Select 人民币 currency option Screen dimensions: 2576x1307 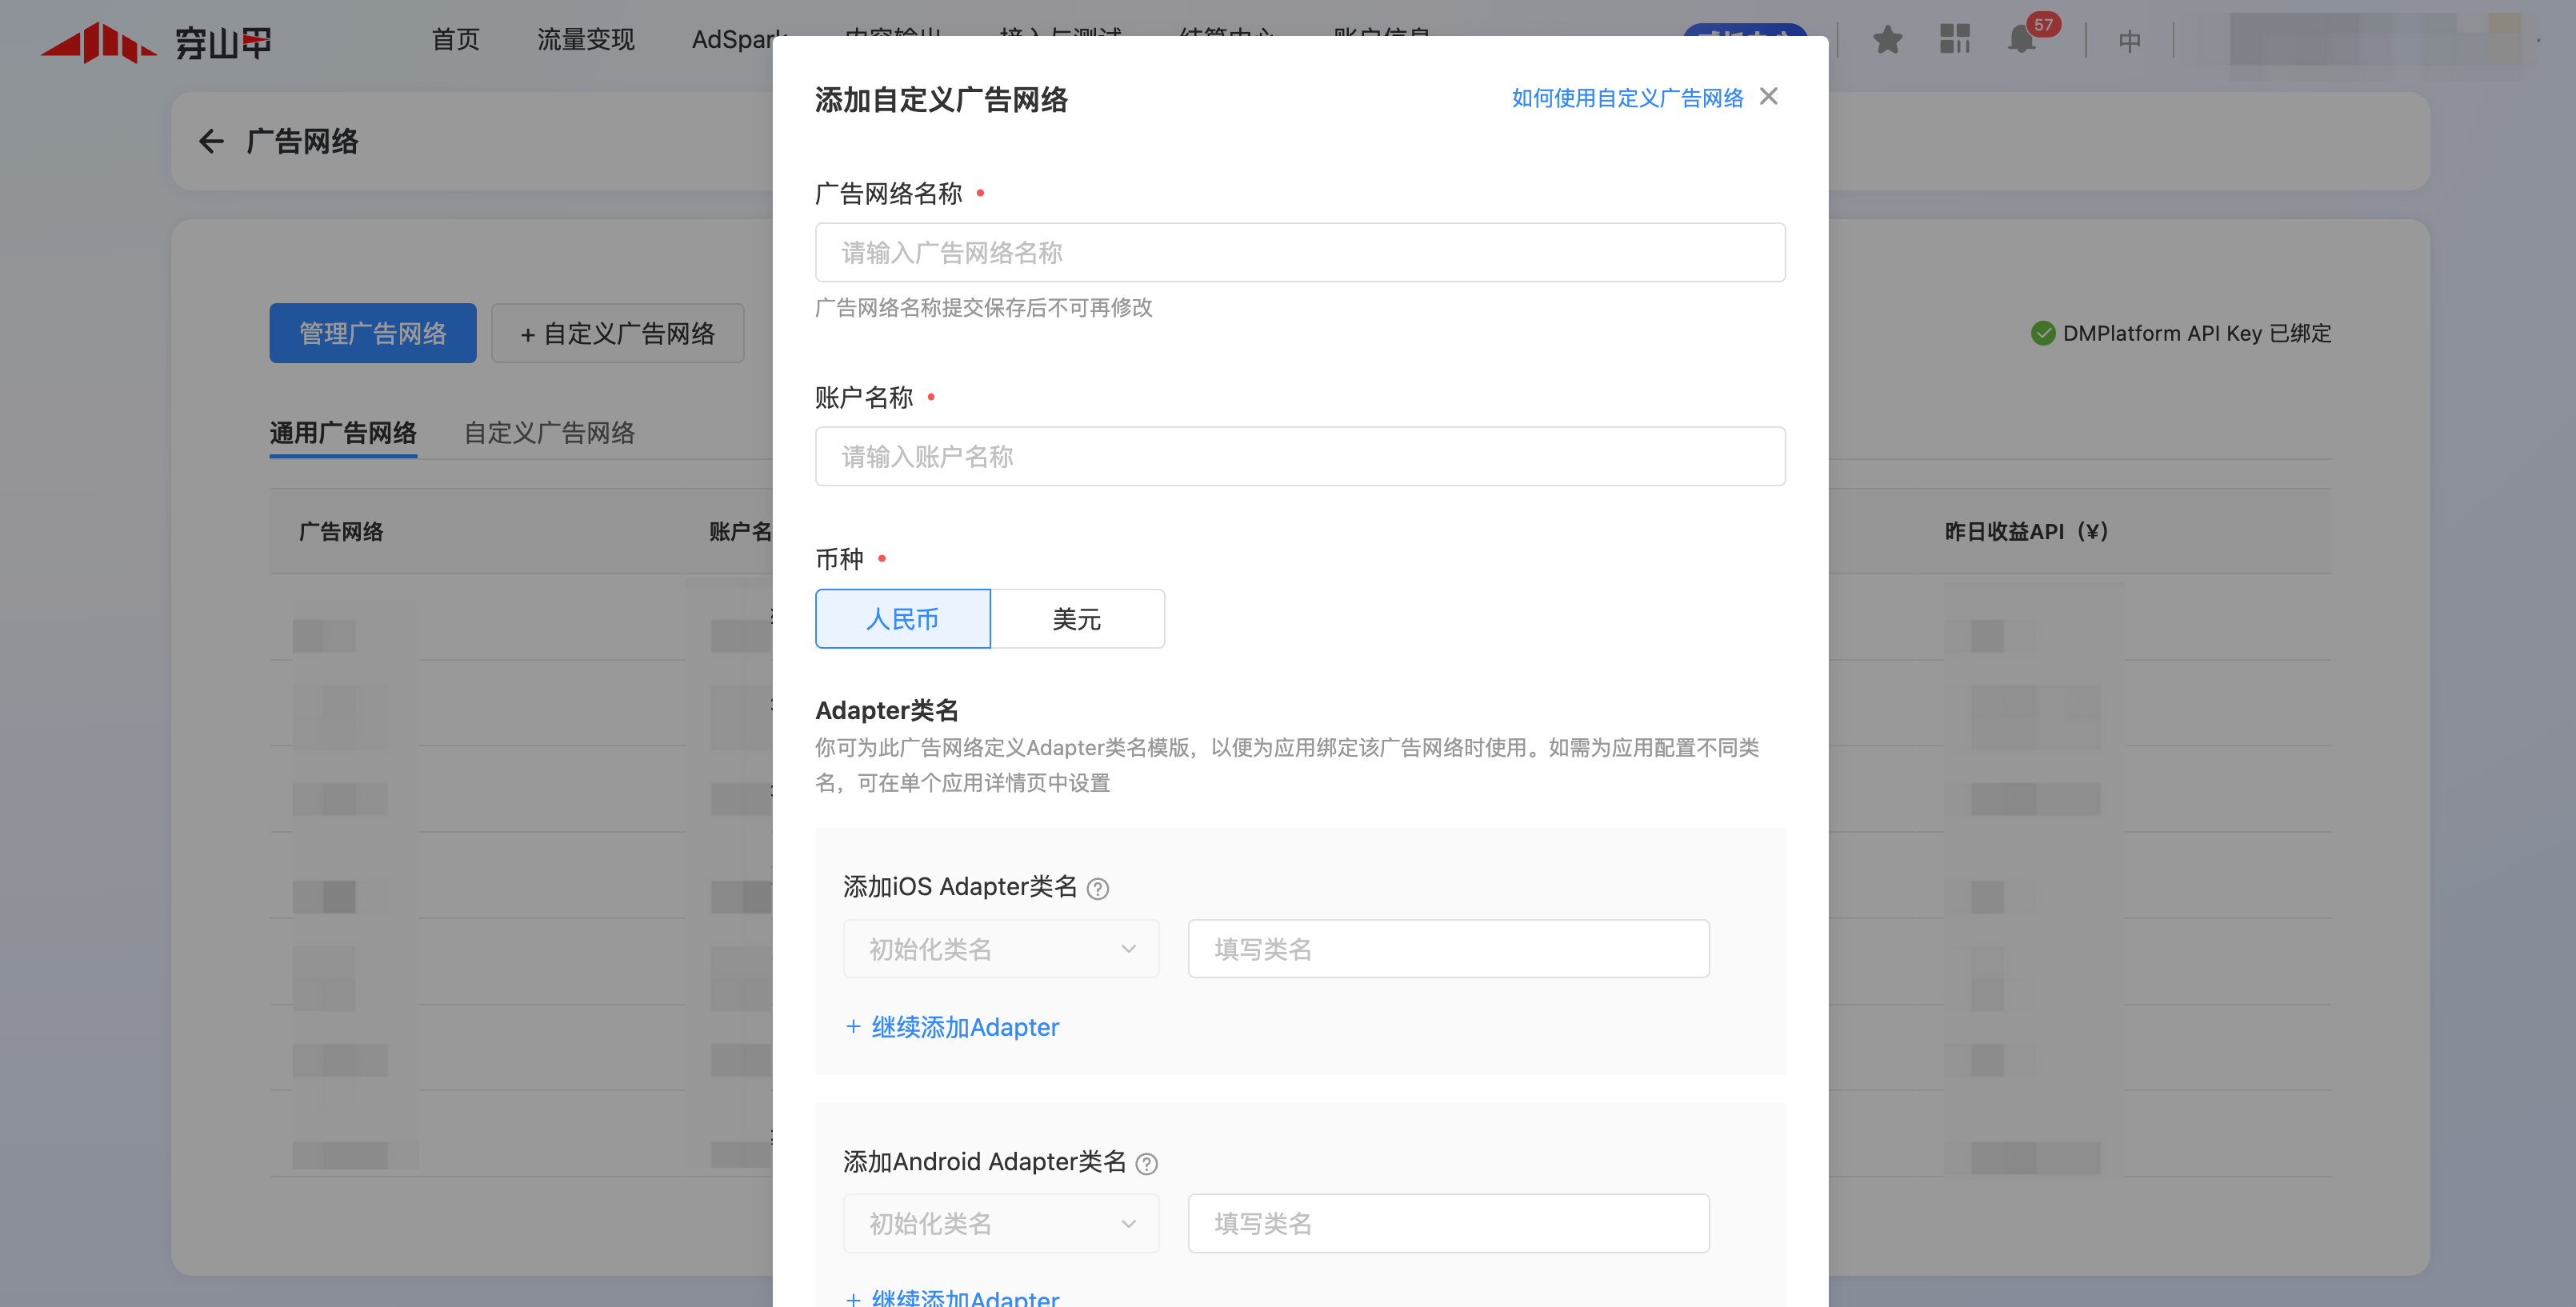[x=902, y=619]
